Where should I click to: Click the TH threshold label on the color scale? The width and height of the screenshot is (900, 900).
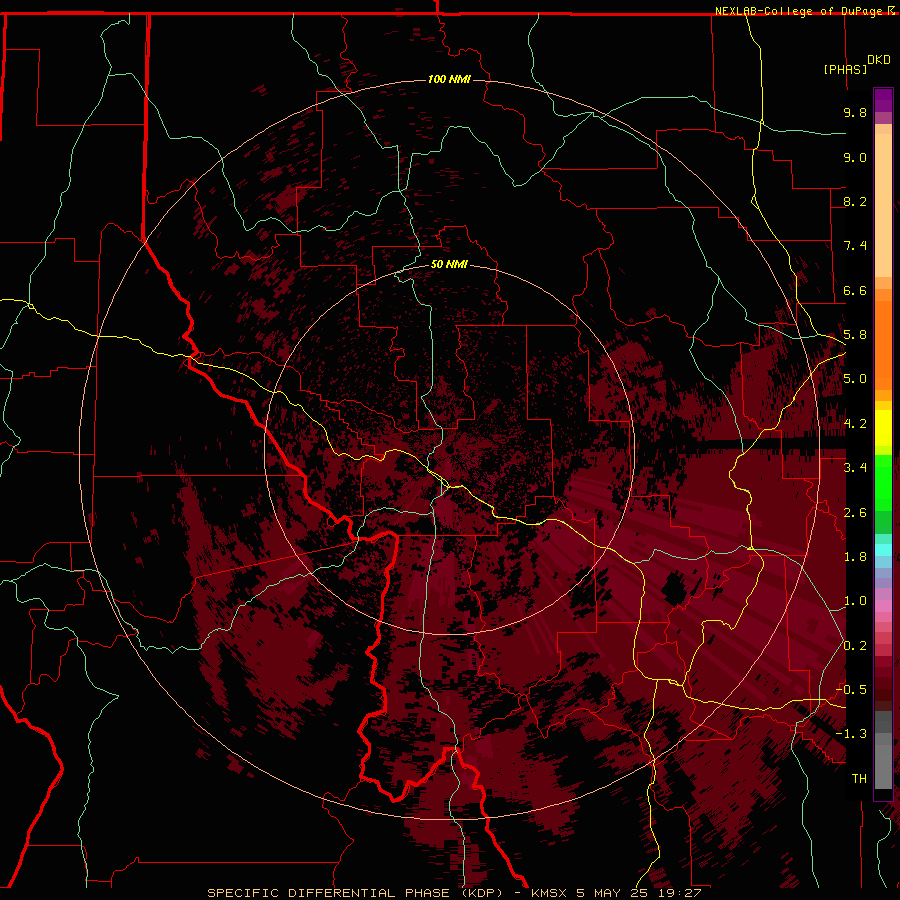click(x=859, y=778)
